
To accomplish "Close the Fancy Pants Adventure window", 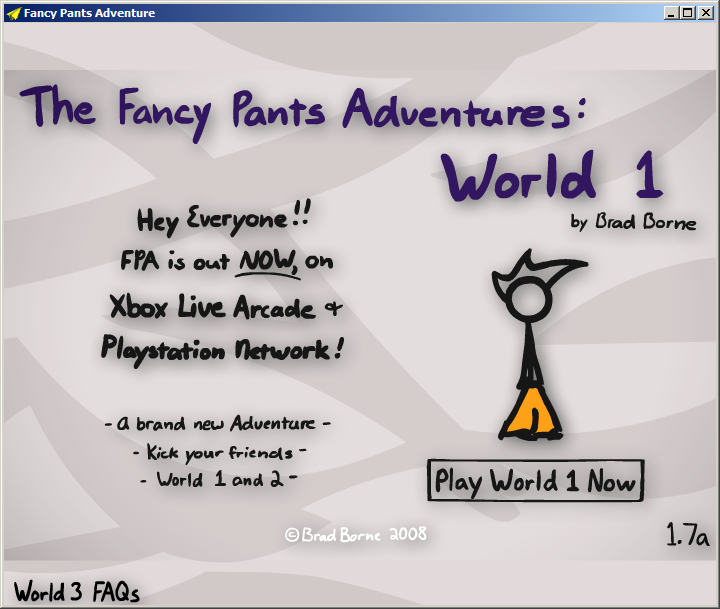I will [705, 13].
